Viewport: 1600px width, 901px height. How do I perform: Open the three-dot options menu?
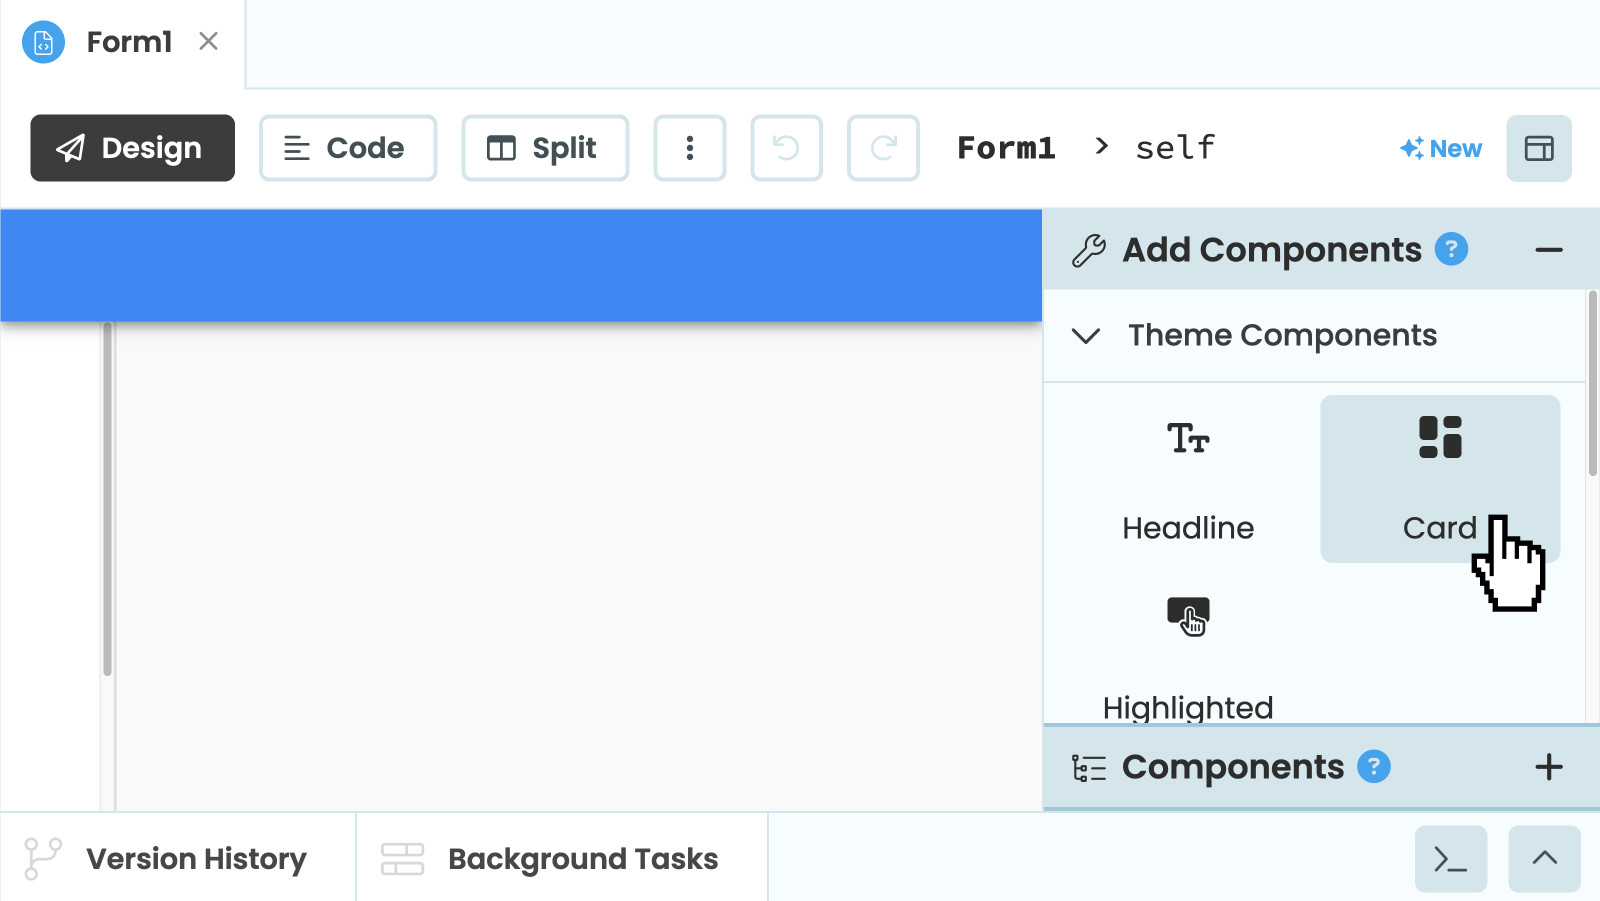tap(690, 148)
